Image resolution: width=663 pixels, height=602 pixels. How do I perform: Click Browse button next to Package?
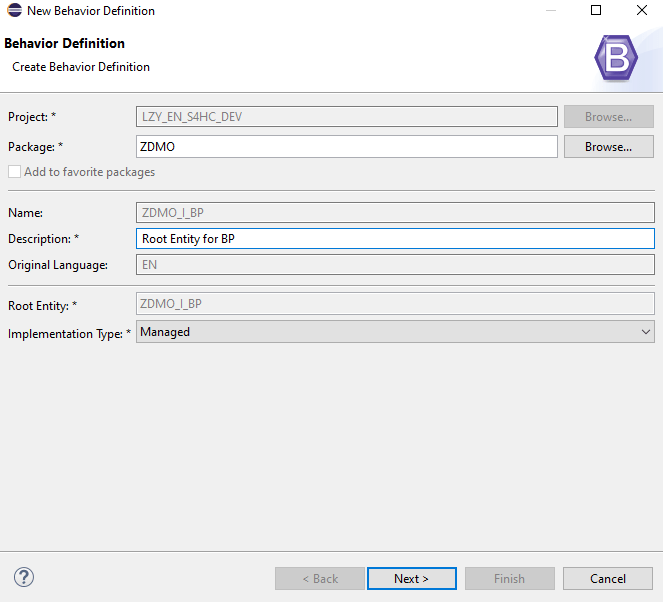[608, 147]
